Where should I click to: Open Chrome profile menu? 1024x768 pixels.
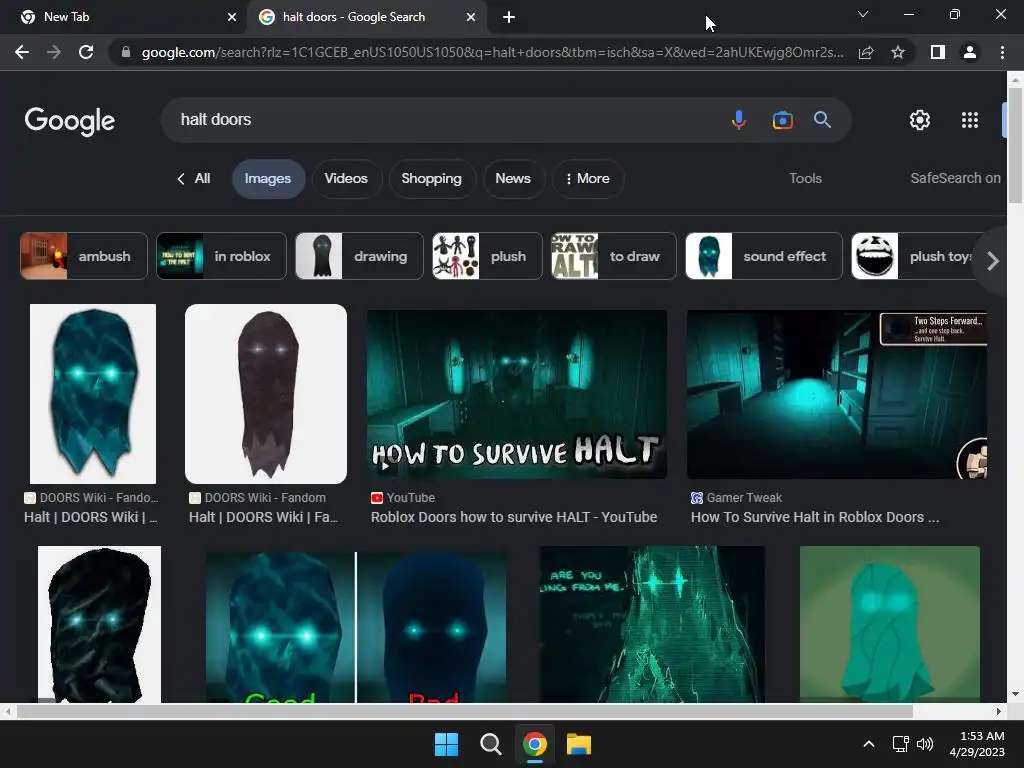coord(970,52)
